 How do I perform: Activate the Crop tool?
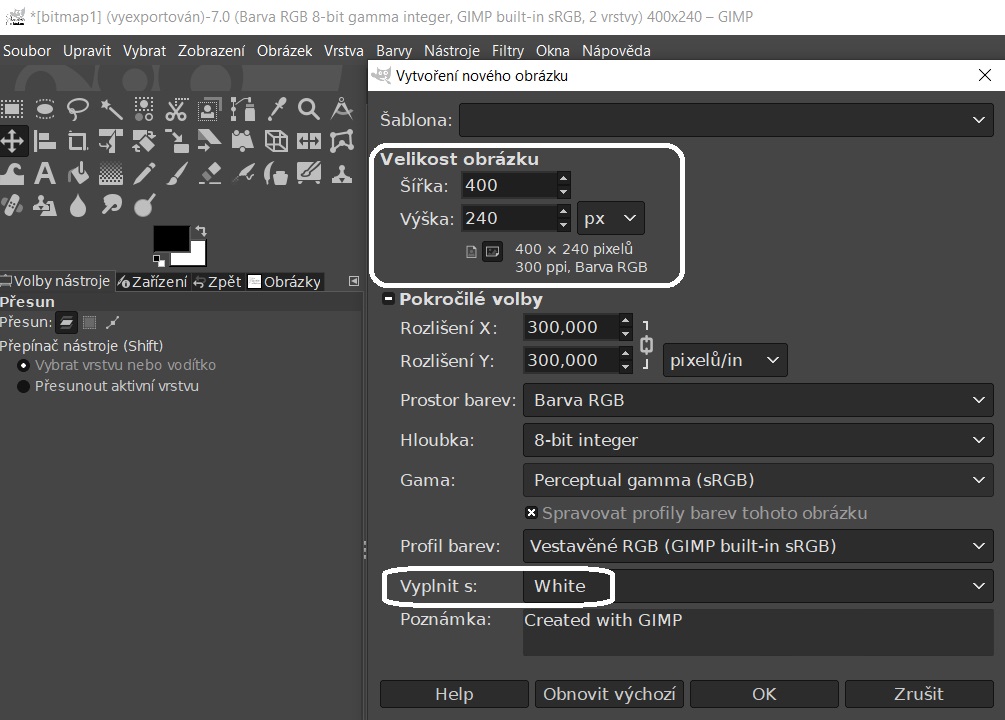click(x=78, y=141)
